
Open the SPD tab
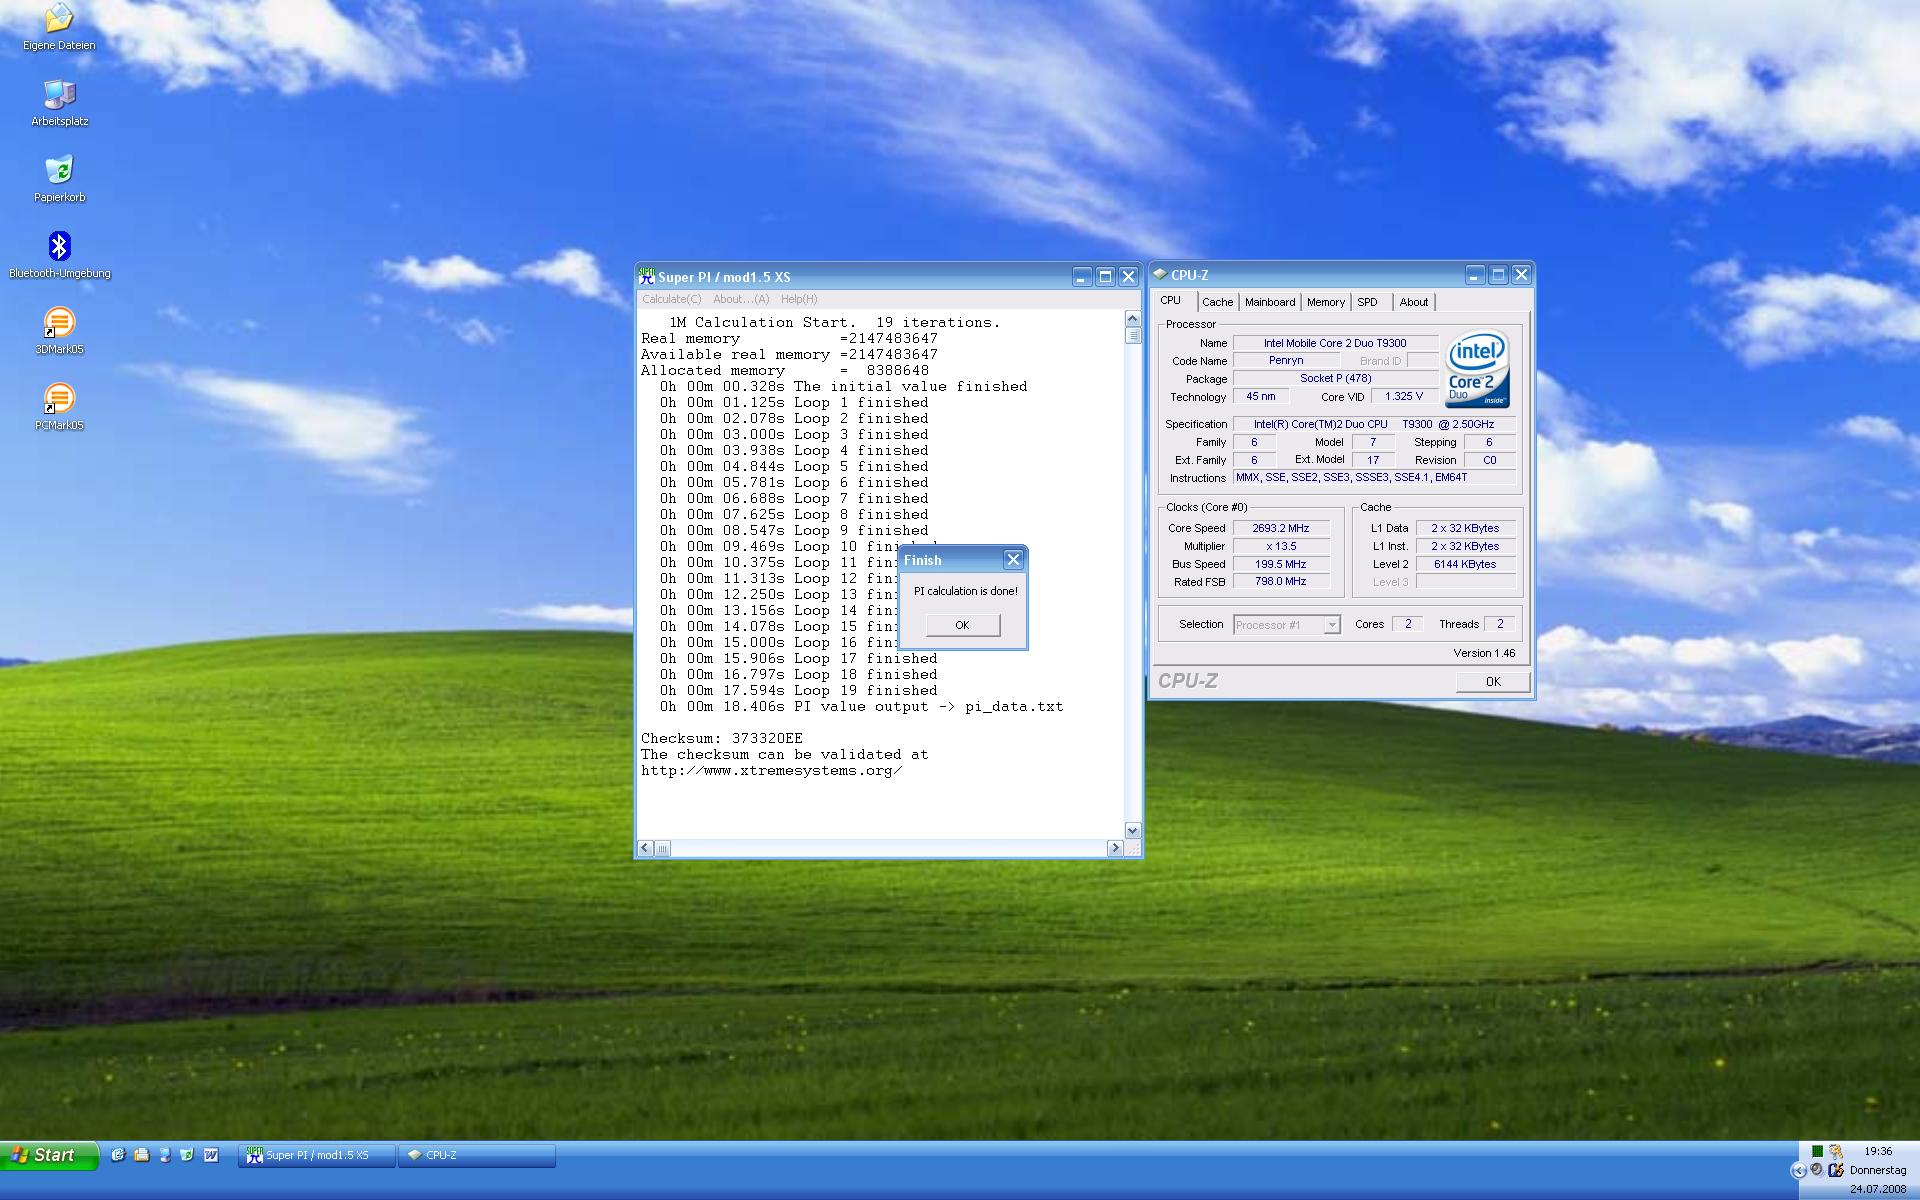click(x=1367, y=302)
